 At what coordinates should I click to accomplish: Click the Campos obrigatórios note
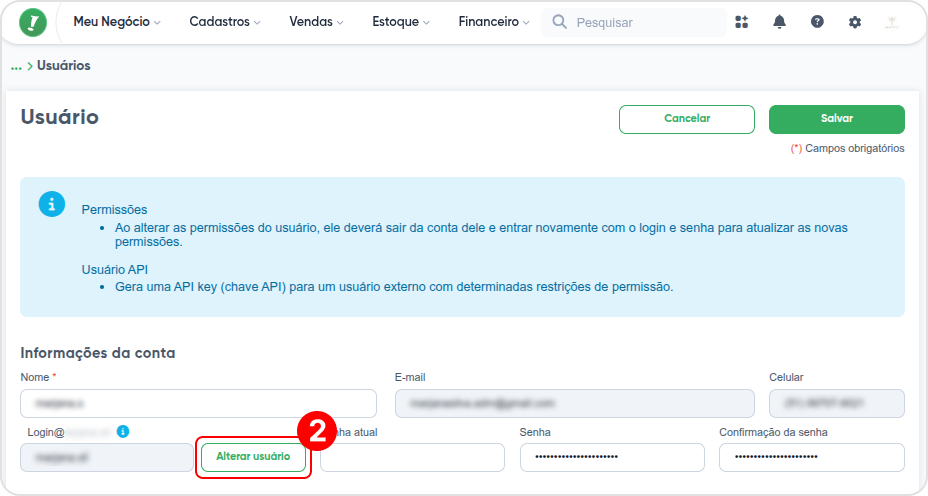tap(848, 148)
